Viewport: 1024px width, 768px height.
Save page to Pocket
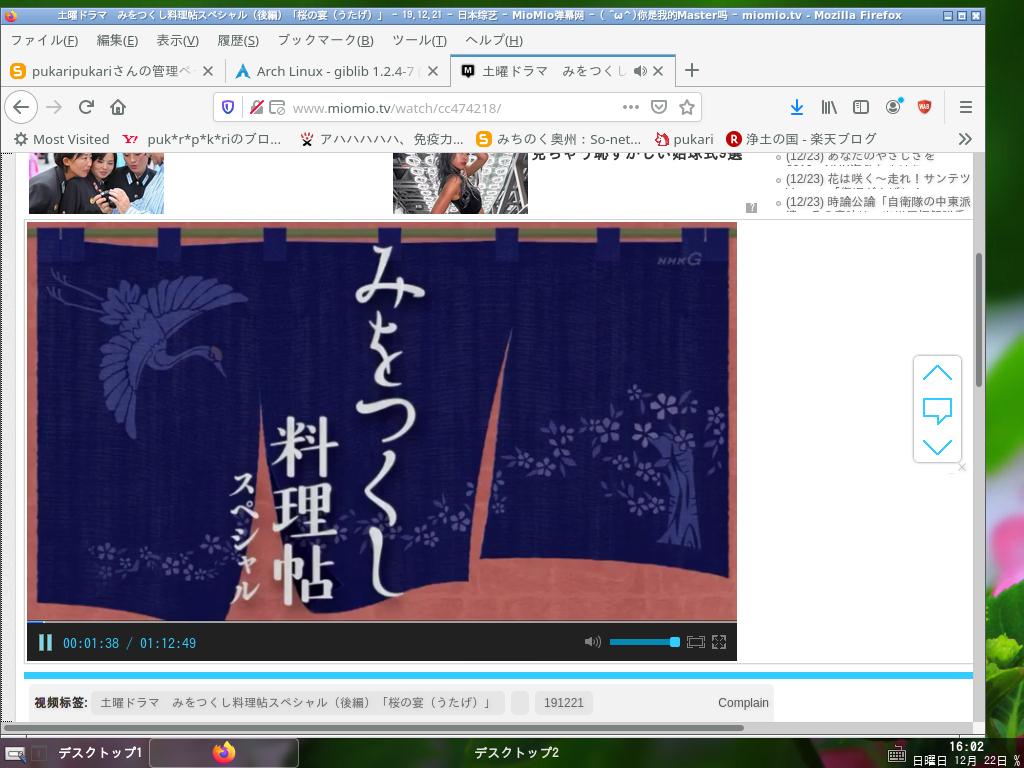tap(659, 107)
